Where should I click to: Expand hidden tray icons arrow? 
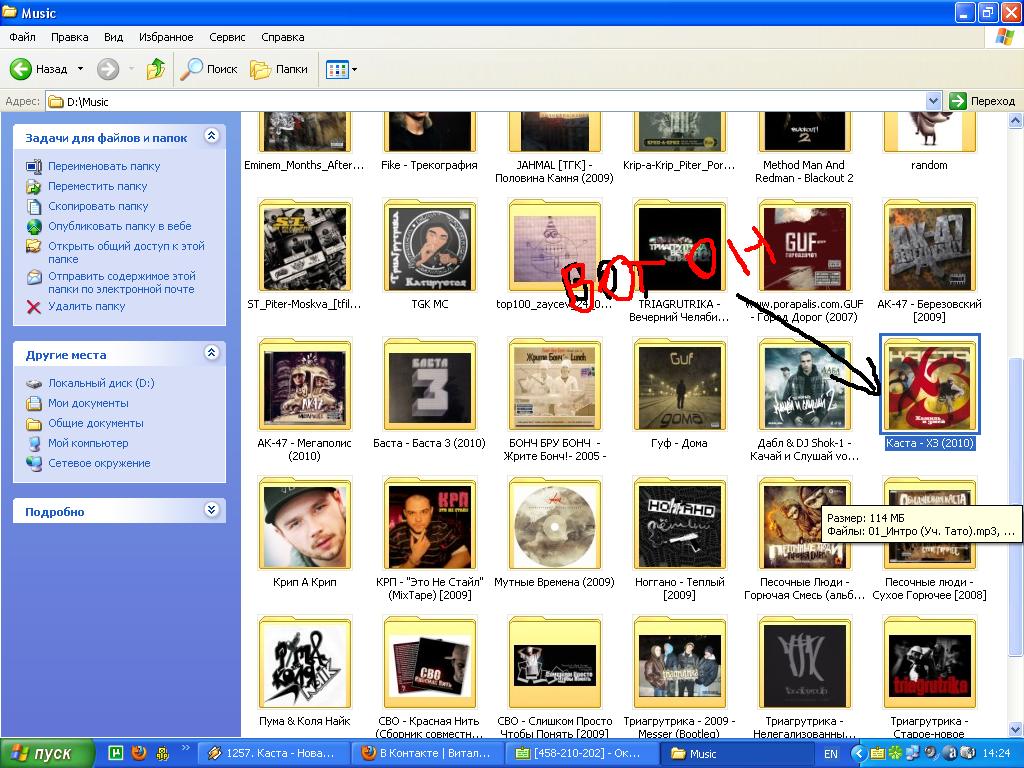point(858,754)
